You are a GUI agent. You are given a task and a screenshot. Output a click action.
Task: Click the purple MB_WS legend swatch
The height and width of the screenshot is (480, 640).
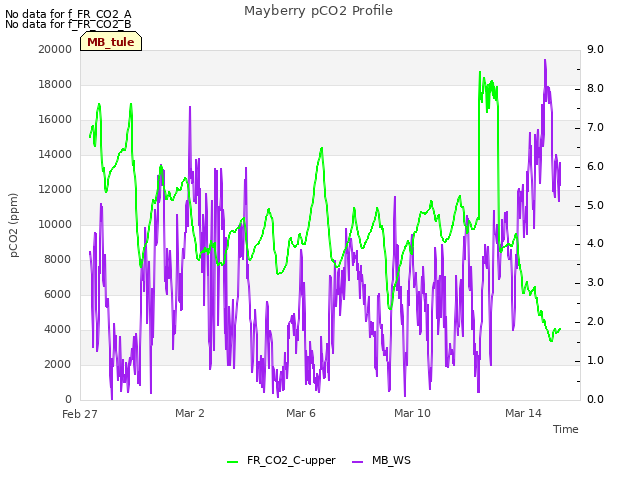point(357,462)
